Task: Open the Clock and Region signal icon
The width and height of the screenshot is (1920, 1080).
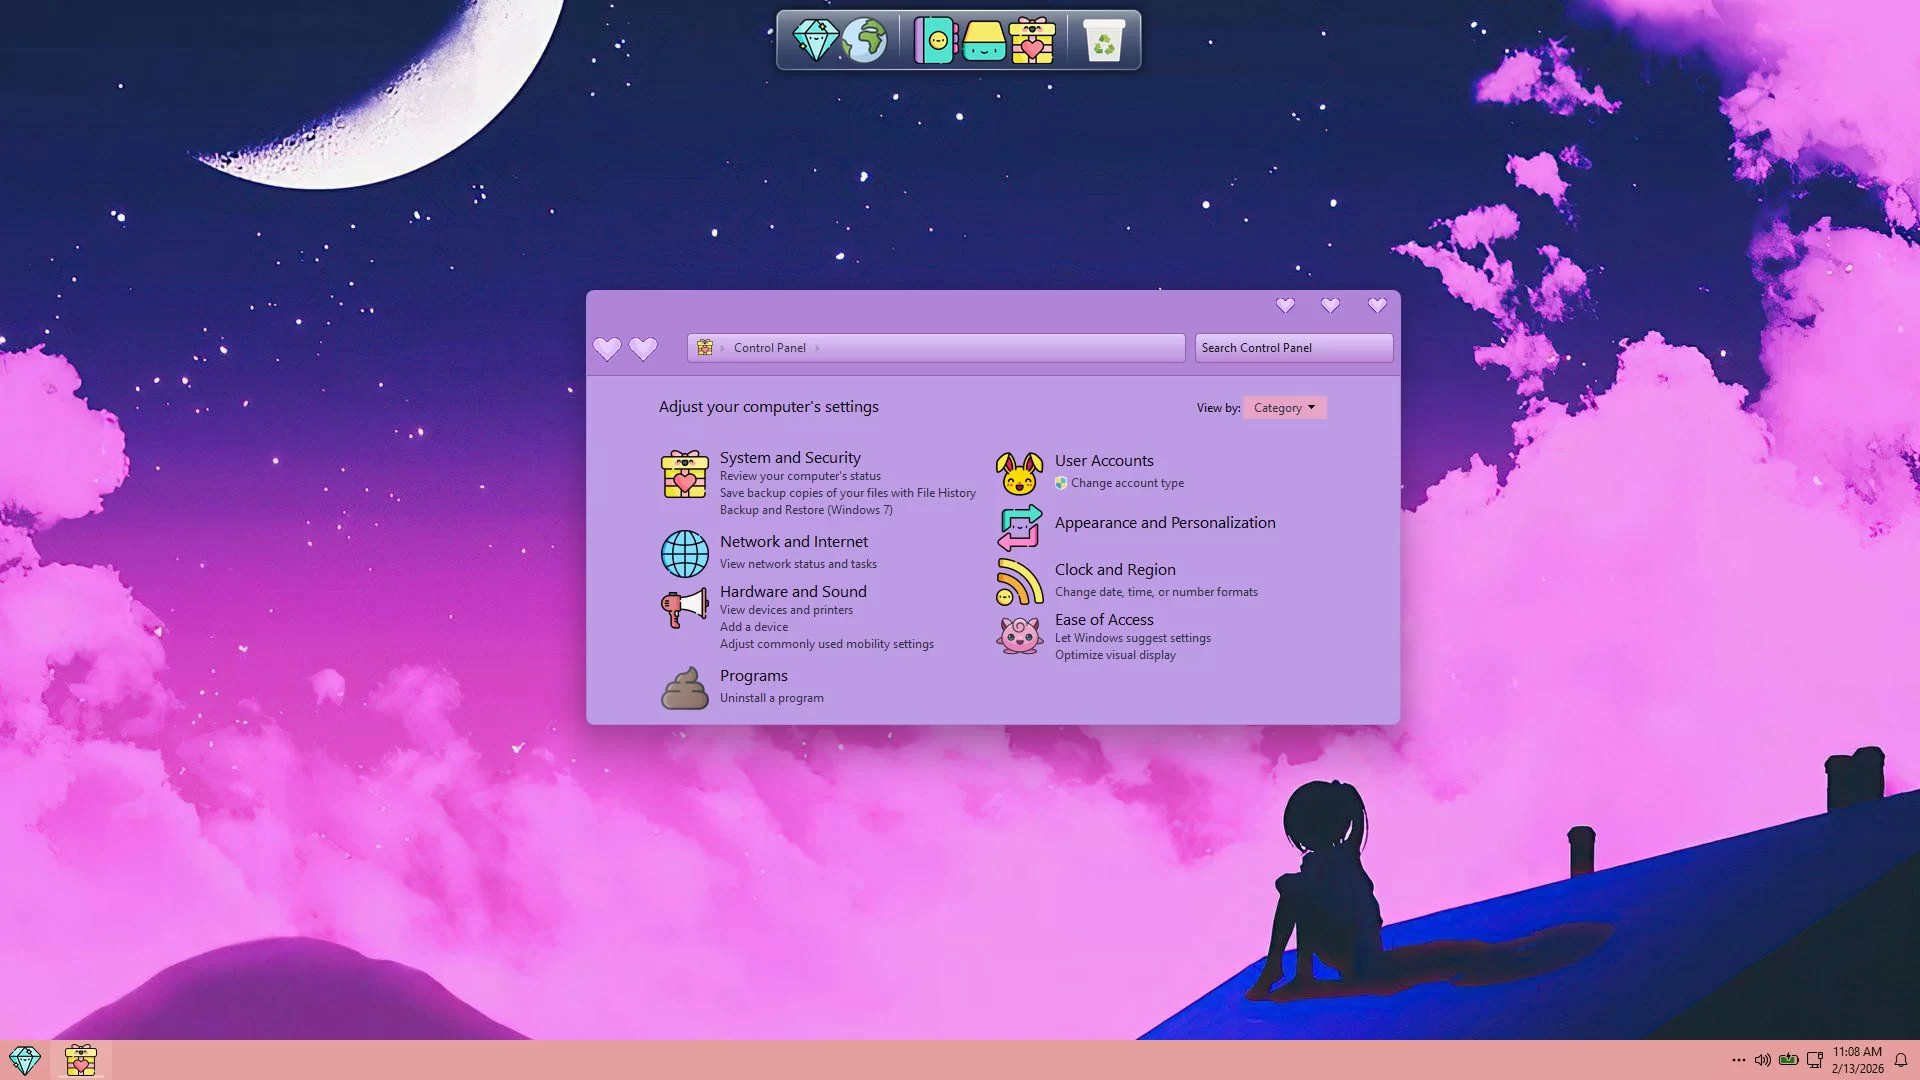Action: (1019, 582)
